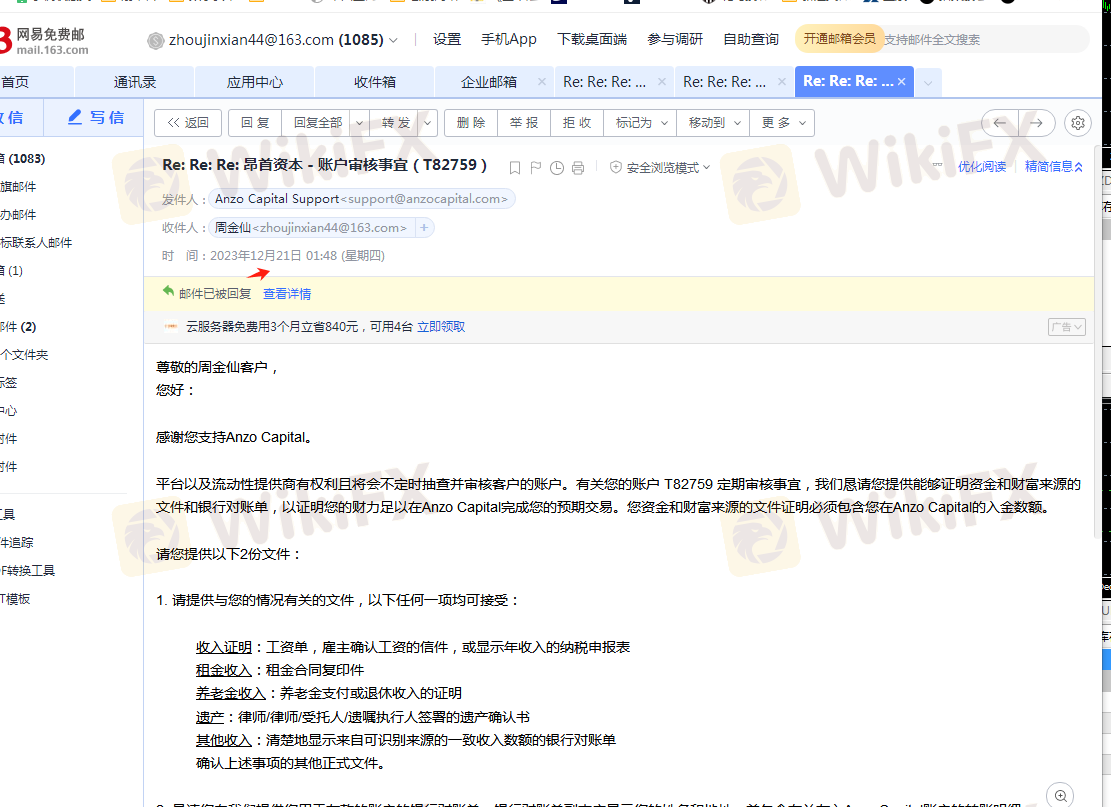Add recipient with the plus icon
This screenshot has width=1111, height=807.
click(x=424, y=227)
